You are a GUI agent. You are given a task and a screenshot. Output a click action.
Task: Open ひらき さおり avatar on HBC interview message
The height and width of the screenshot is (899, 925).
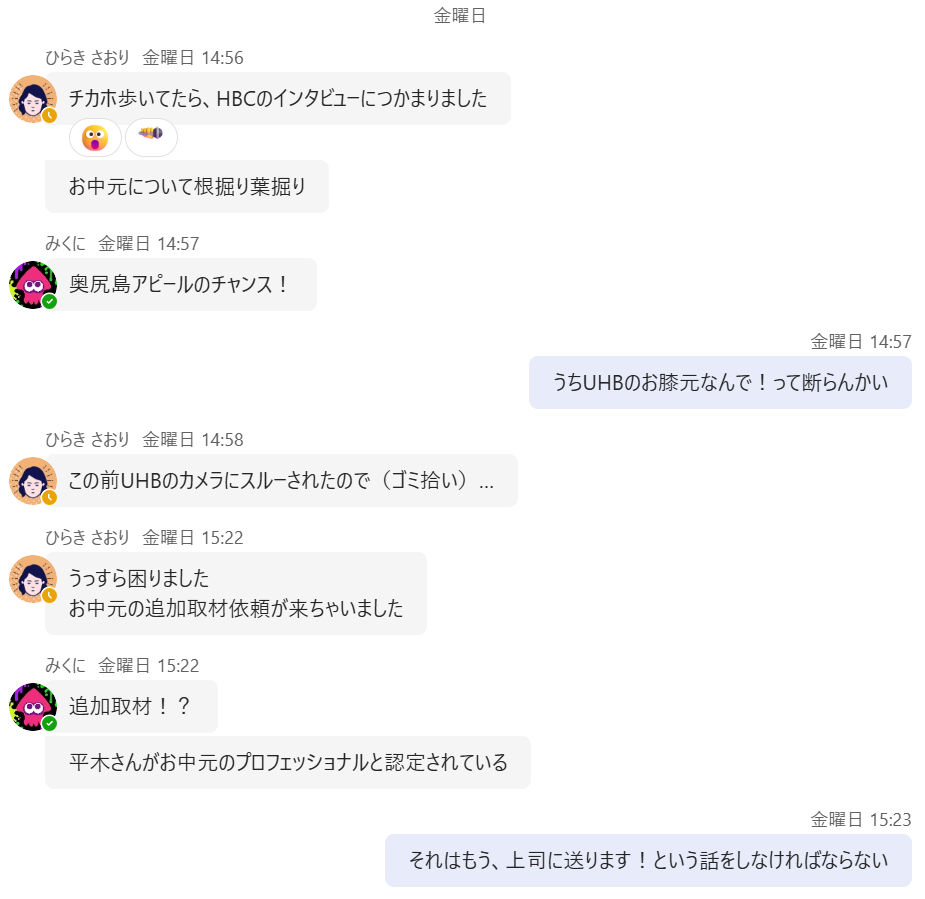[33, 99]
